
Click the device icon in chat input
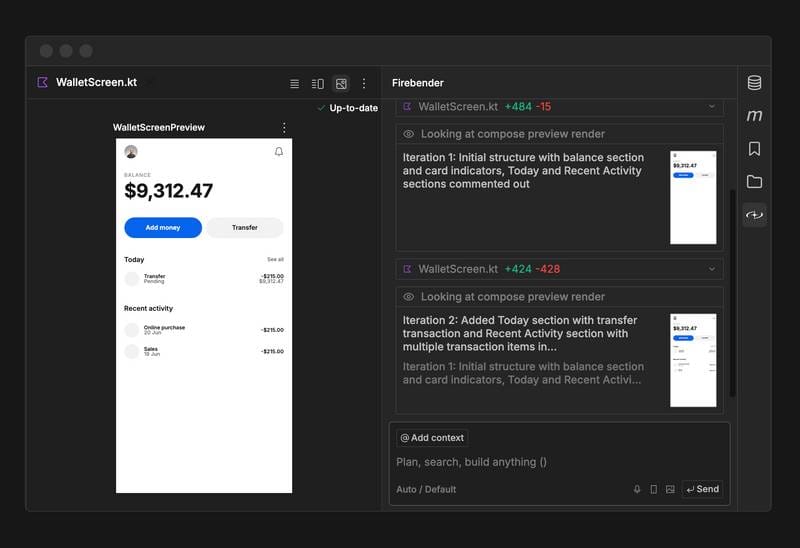click(654, 489)
